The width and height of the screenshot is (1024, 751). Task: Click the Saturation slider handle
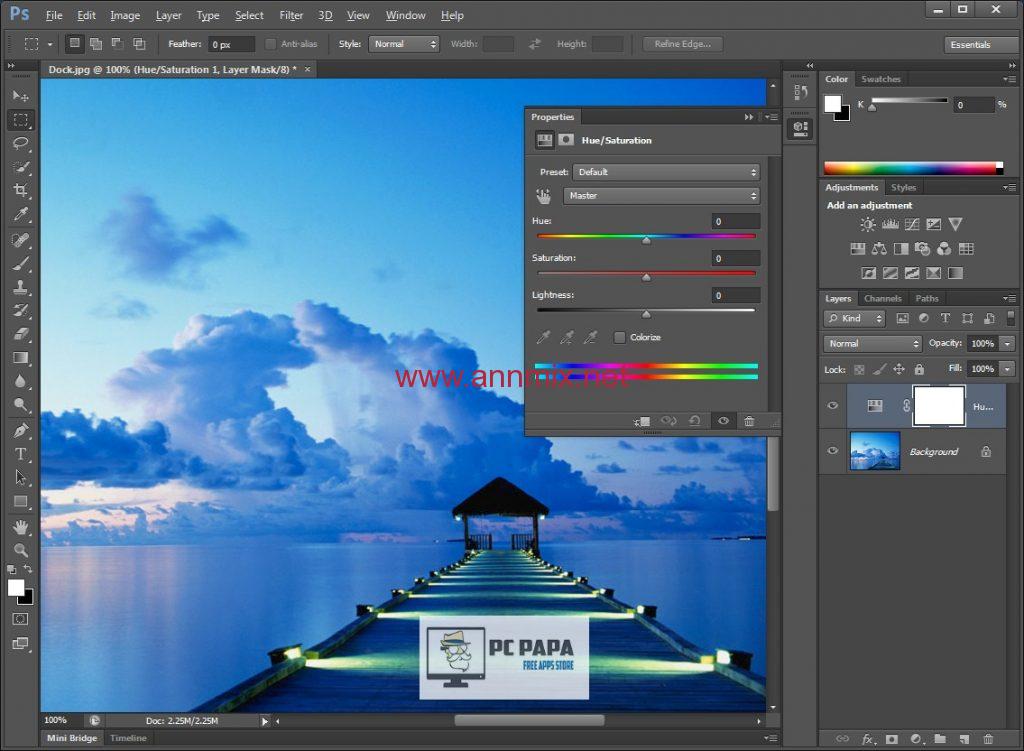tap(646, 277)
